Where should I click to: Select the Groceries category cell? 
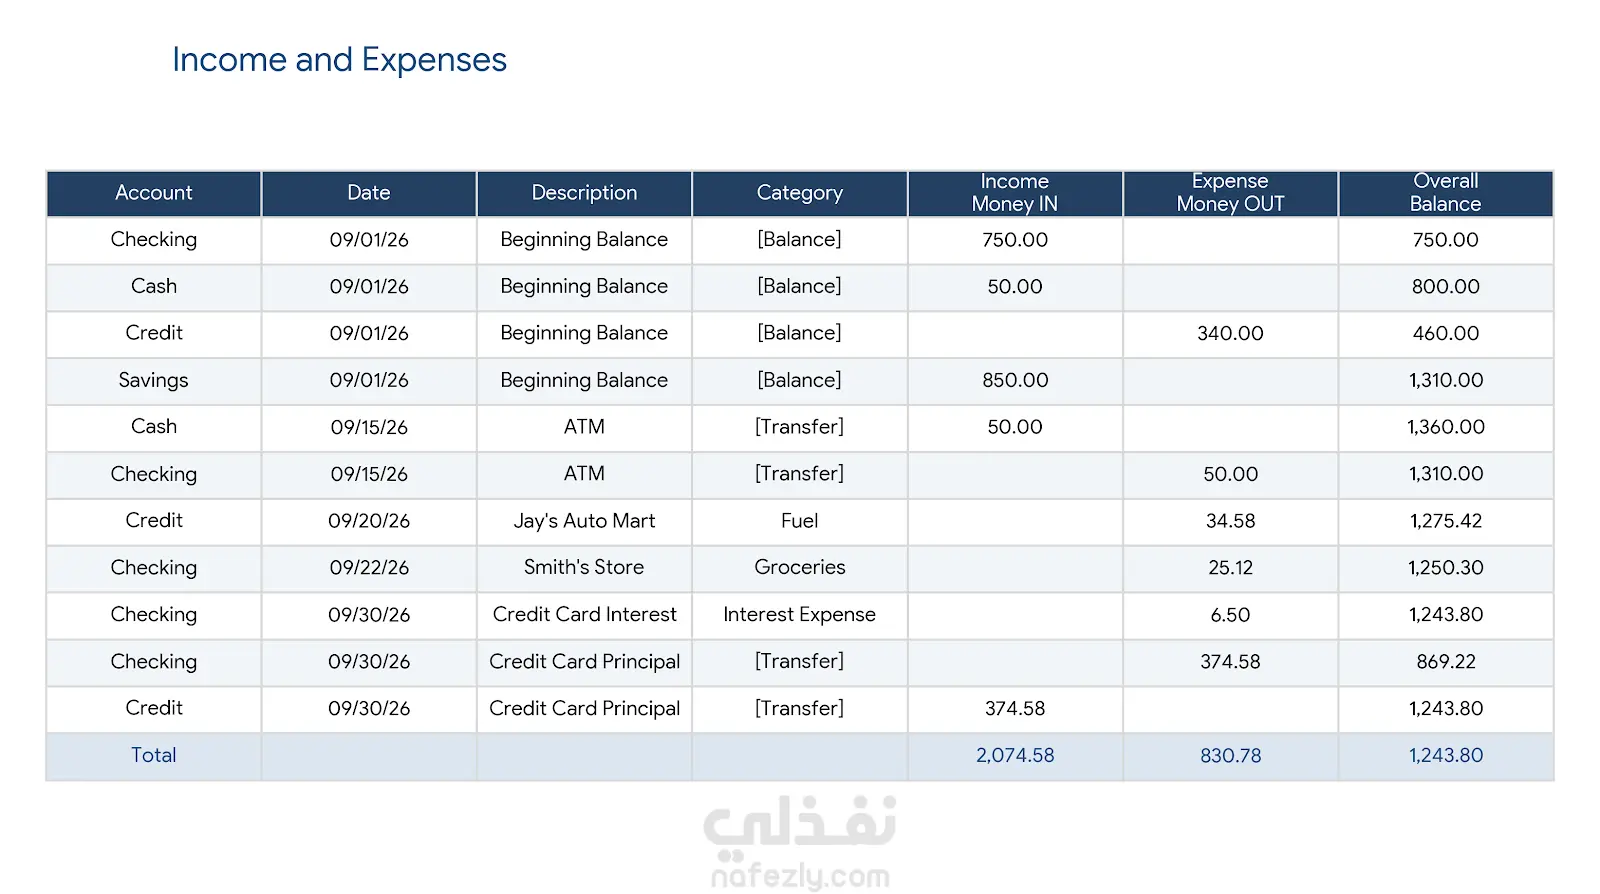[x=800, y=568]
